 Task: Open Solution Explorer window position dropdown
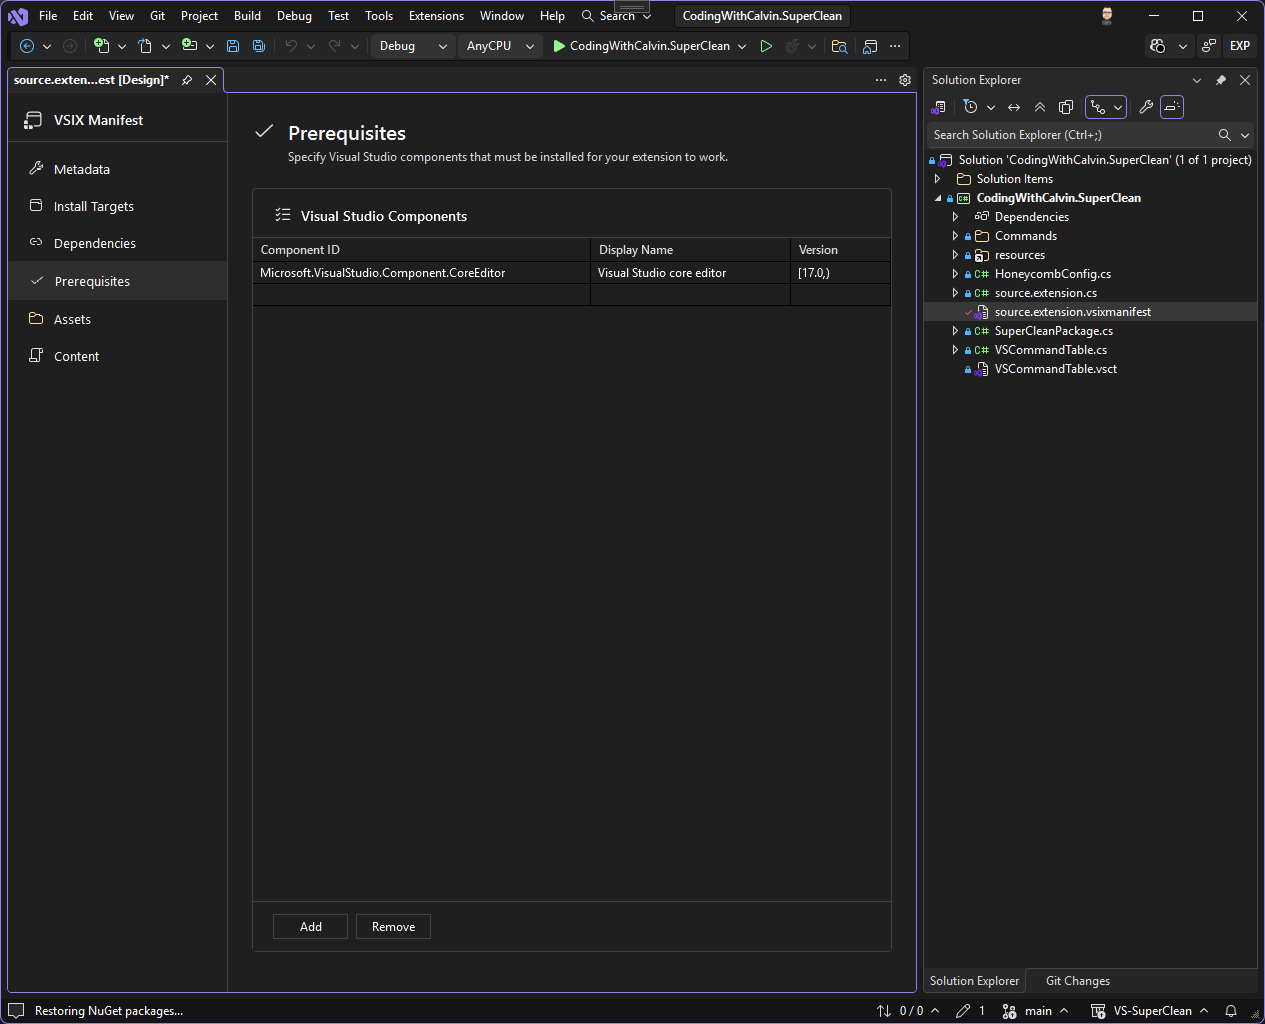point(1197,80)
